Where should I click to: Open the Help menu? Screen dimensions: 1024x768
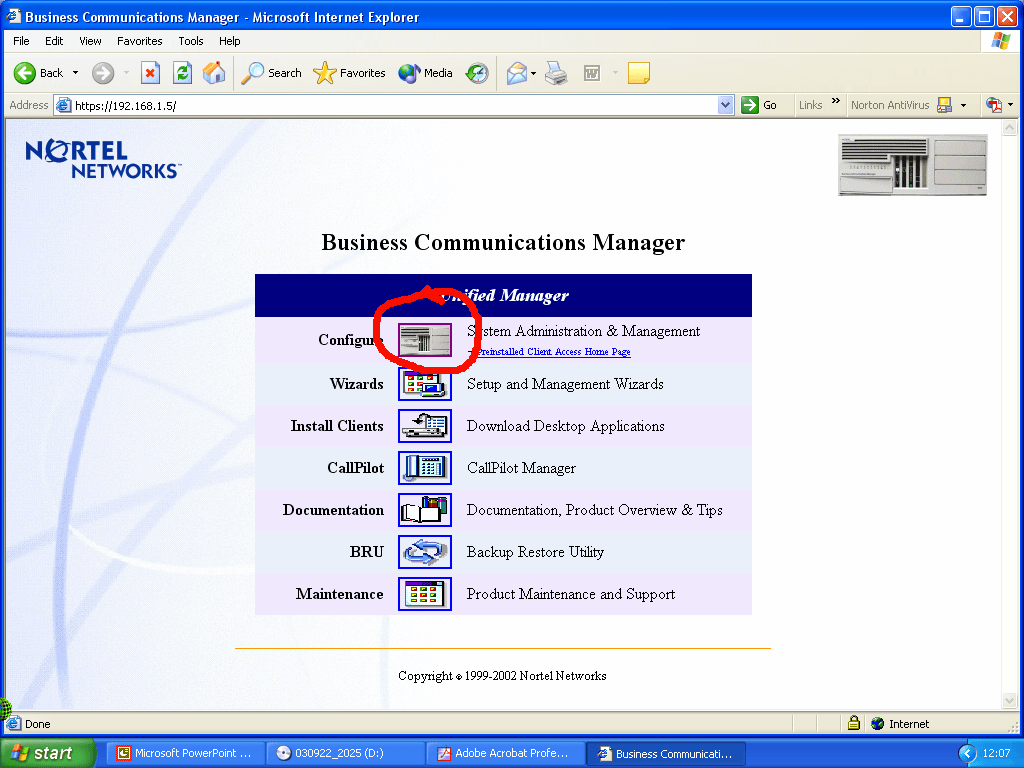(x=229, y=40)
